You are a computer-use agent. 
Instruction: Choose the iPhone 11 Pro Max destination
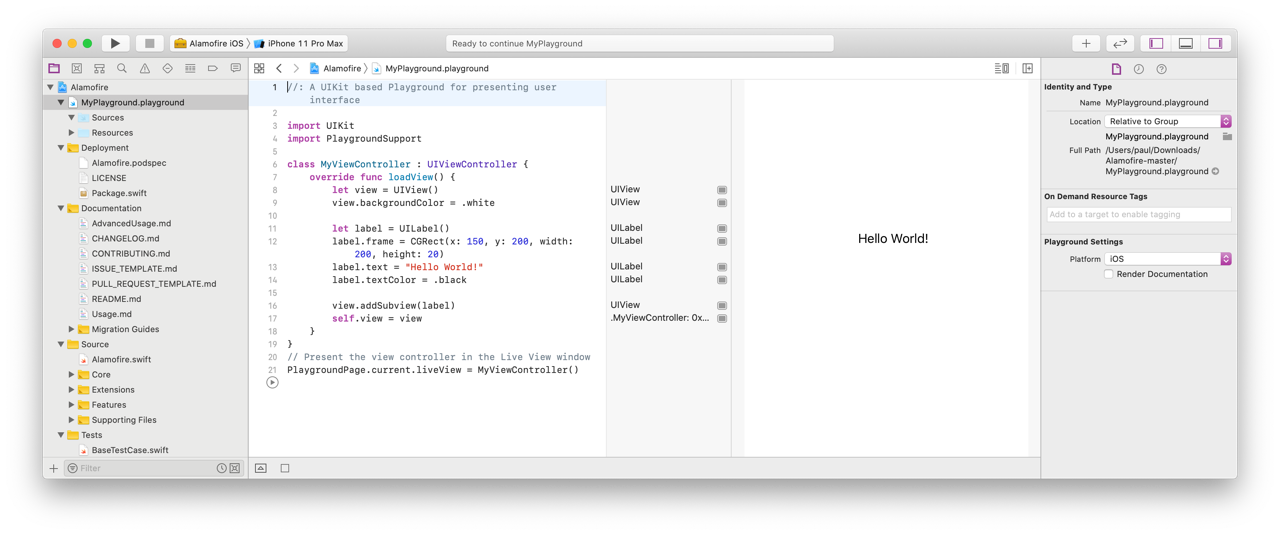point(299,43)
